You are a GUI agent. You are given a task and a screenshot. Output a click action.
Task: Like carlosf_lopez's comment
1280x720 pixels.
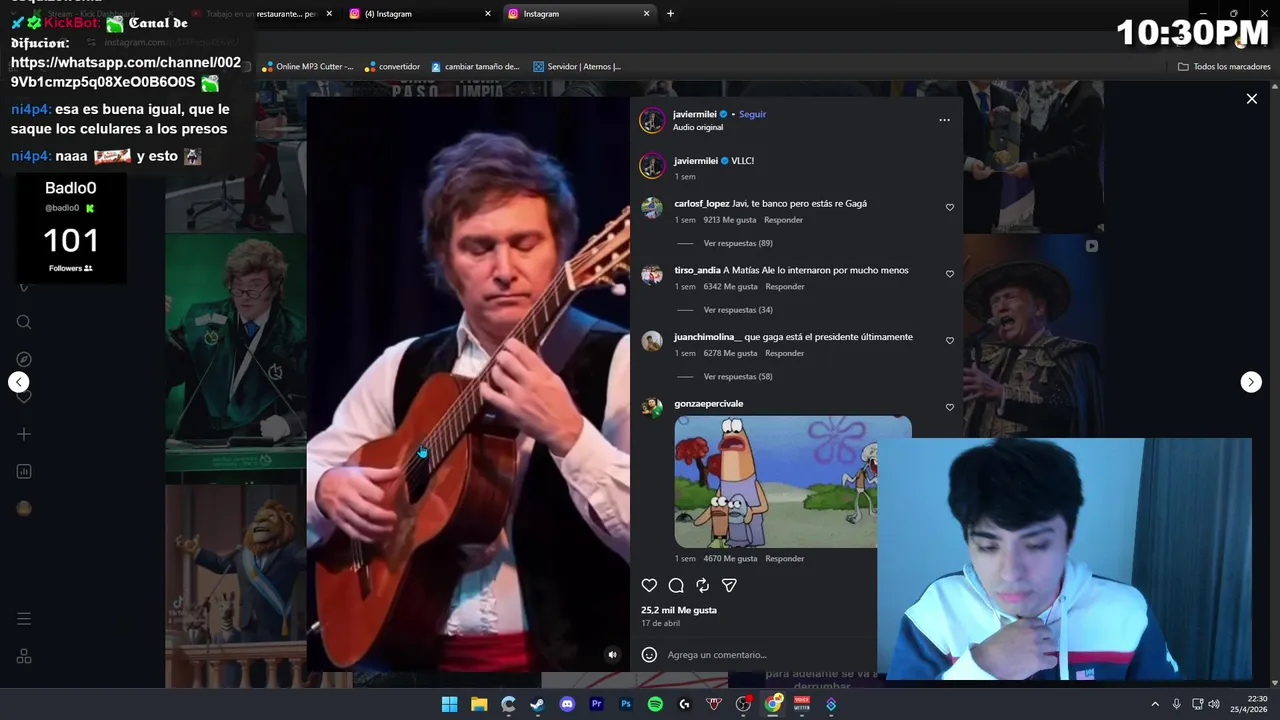[950, 208]
